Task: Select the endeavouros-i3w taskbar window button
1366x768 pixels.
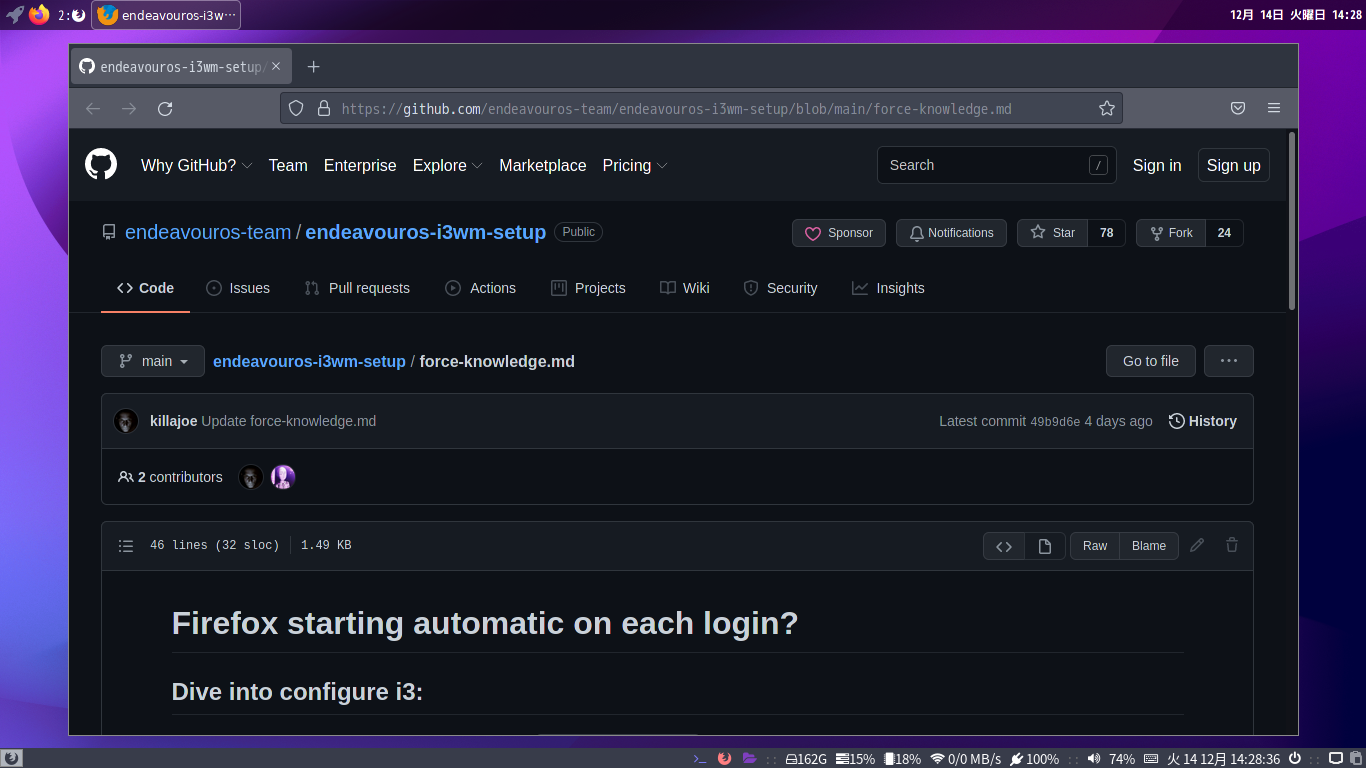Action: [x=166, y=15]
